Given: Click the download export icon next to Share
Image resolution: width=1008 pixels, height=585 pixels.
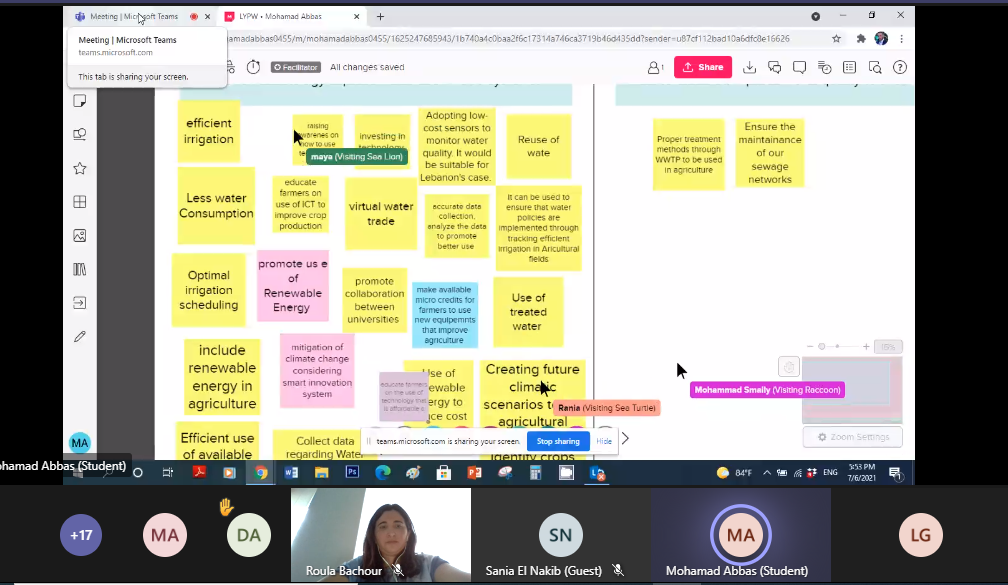Looking at the screenshot, I should pos(749,67).
